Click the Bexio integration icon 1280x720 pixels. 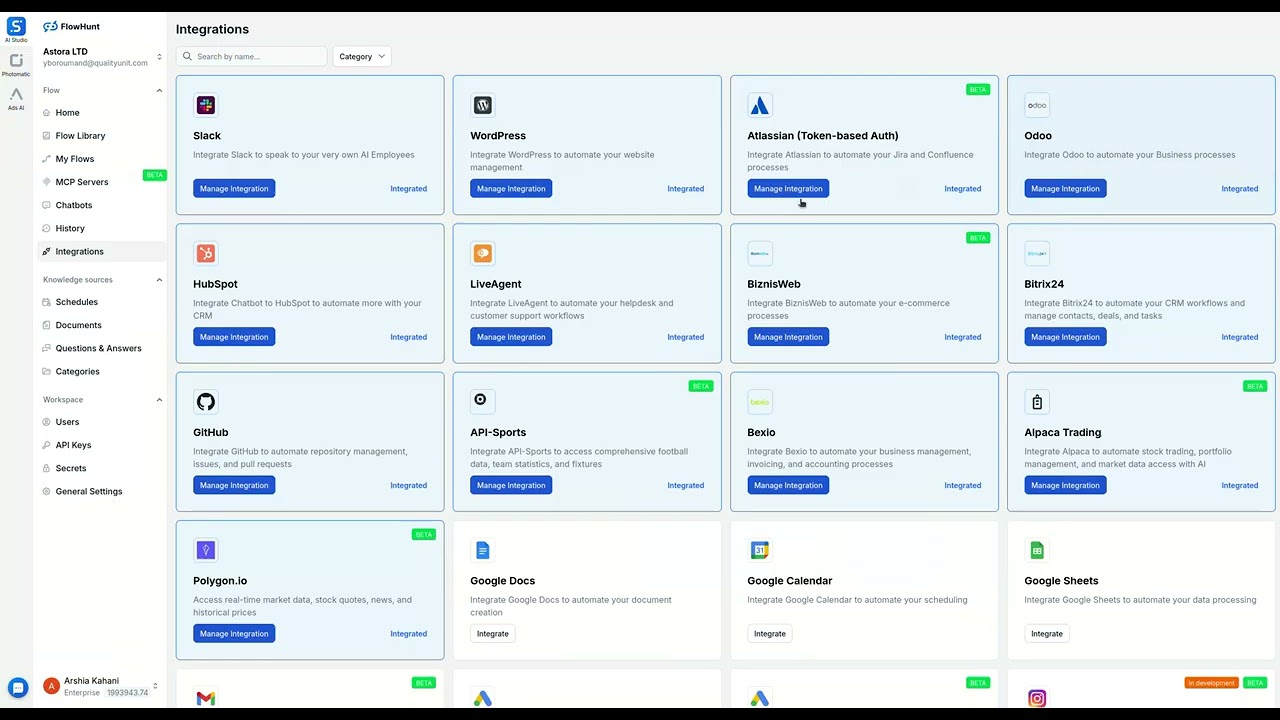pyautogui.click(x=760, y=402)
